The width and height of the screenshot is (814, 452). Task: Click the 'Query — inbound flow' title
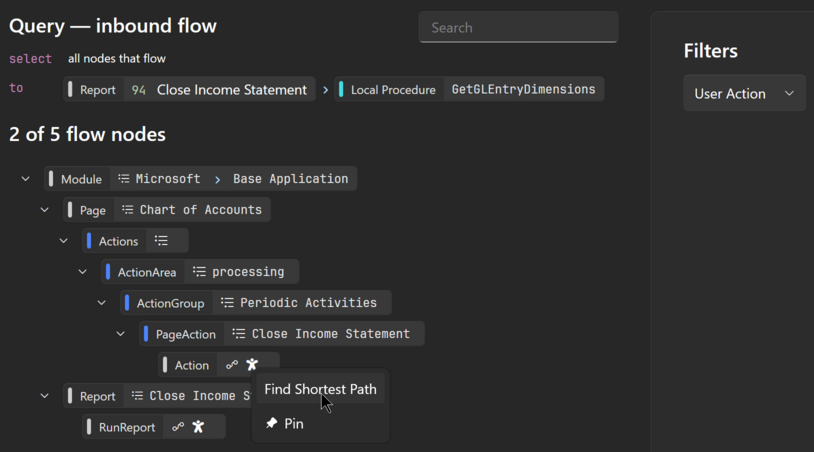[113, 26]
